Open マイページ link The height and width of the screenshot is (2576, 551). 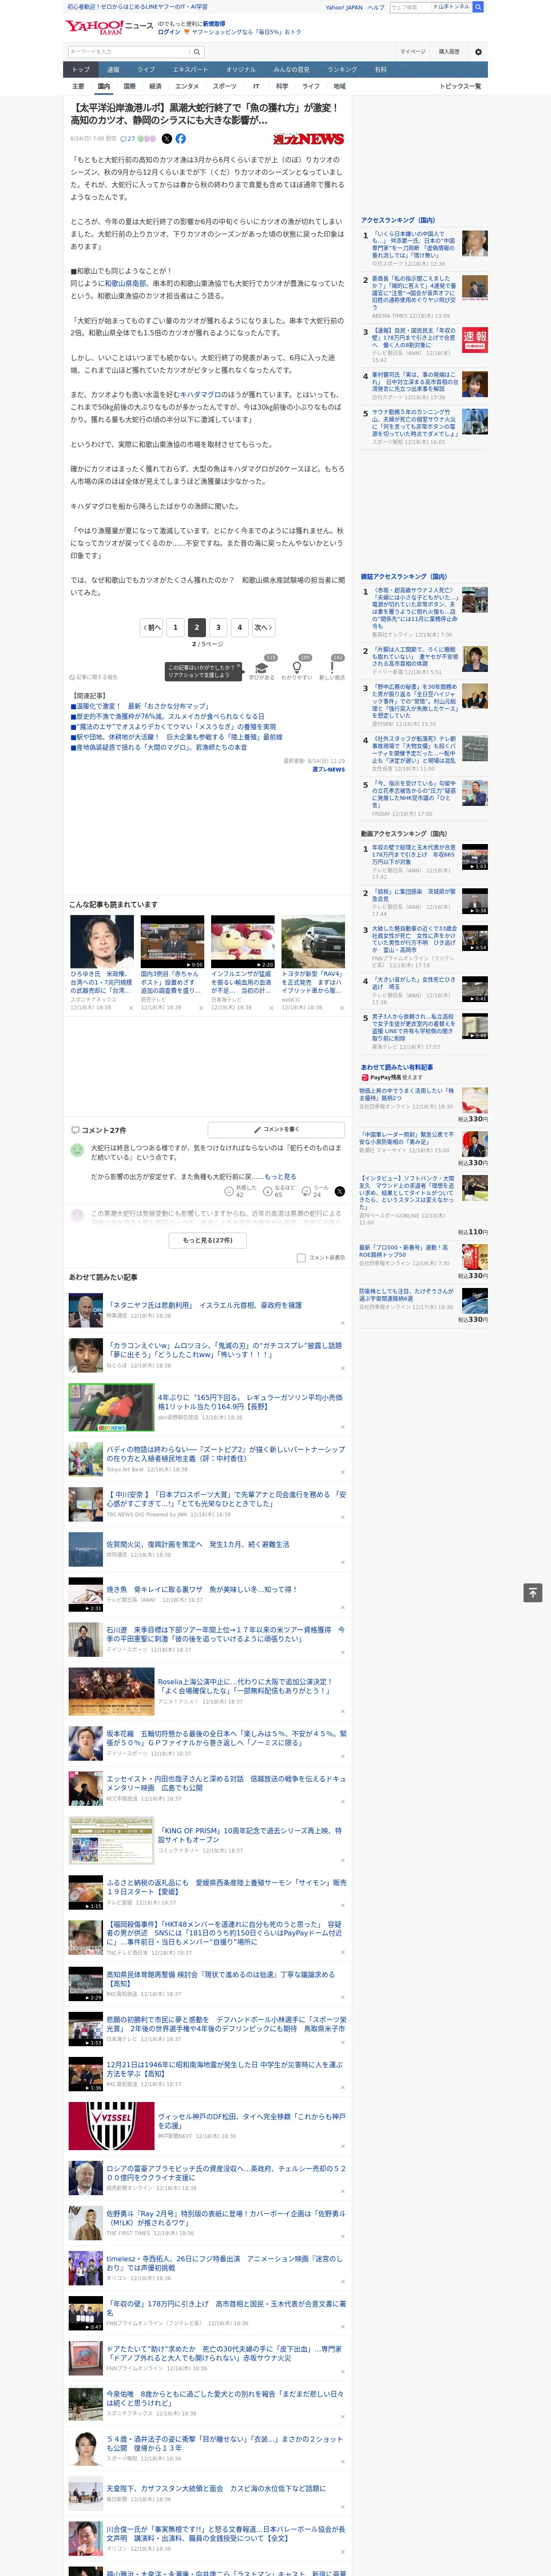(x=413, y=52)
